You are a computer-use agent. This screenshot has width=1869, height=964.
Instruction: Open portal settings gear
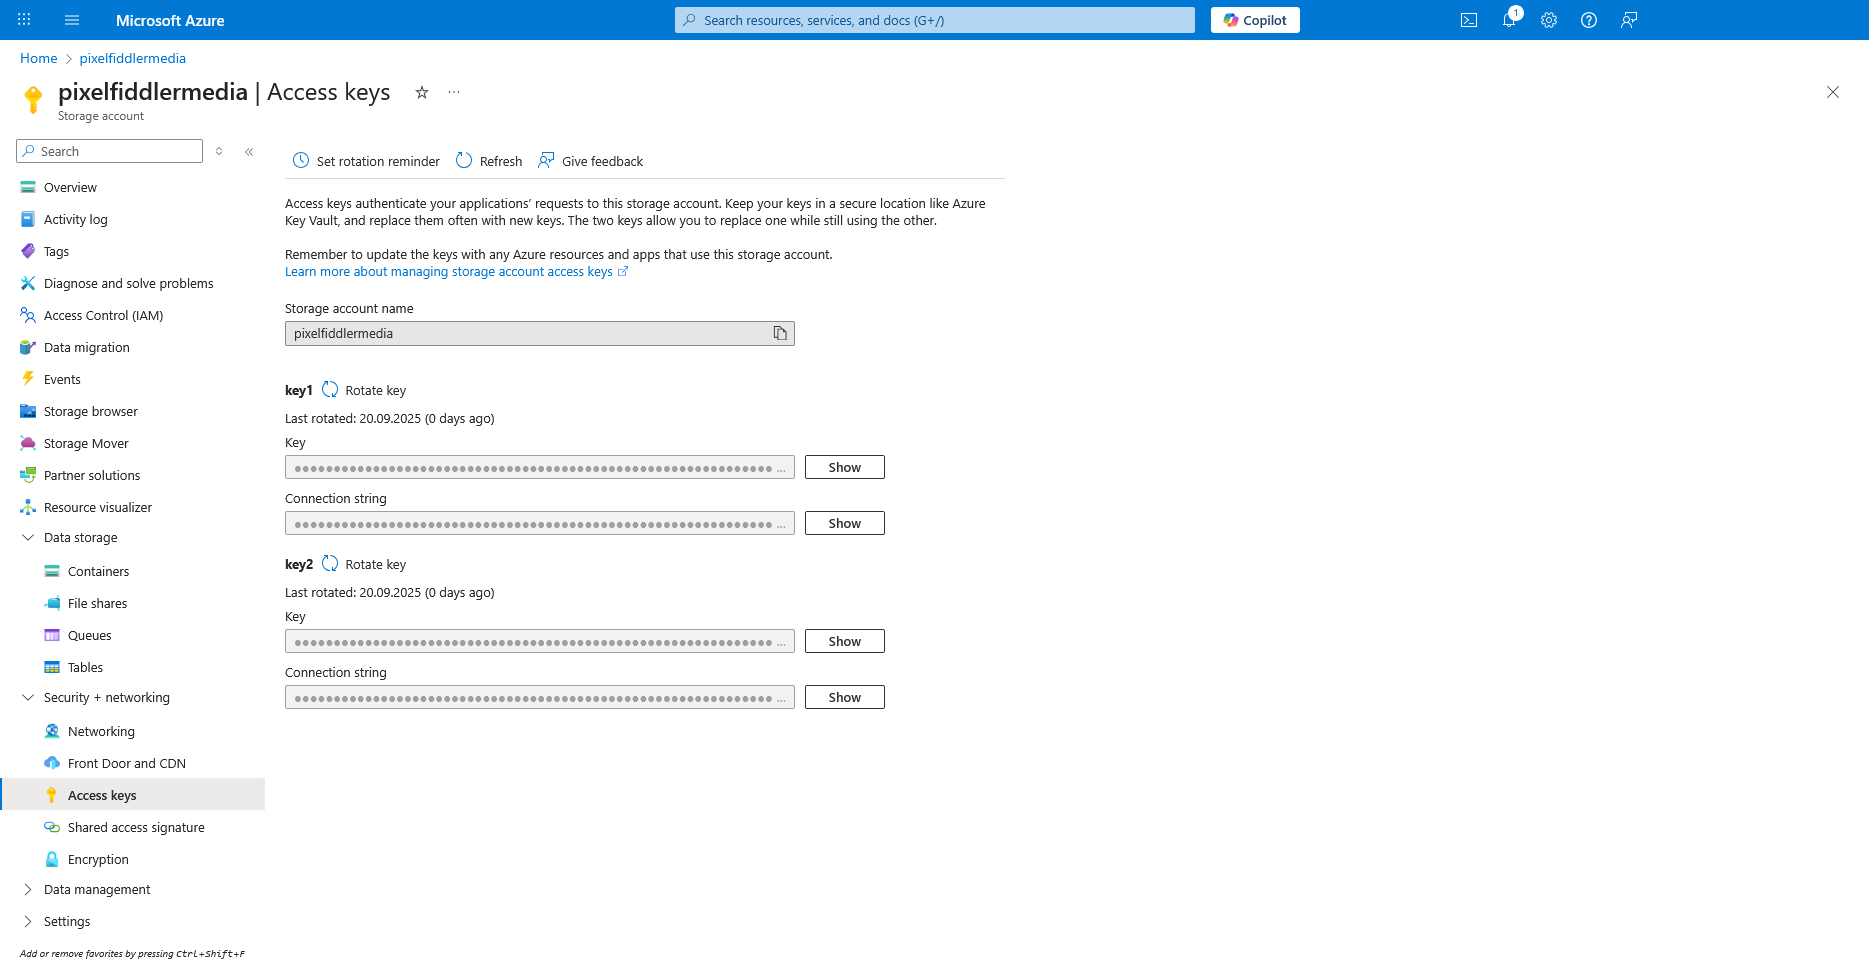click(x=1548, y=20)
